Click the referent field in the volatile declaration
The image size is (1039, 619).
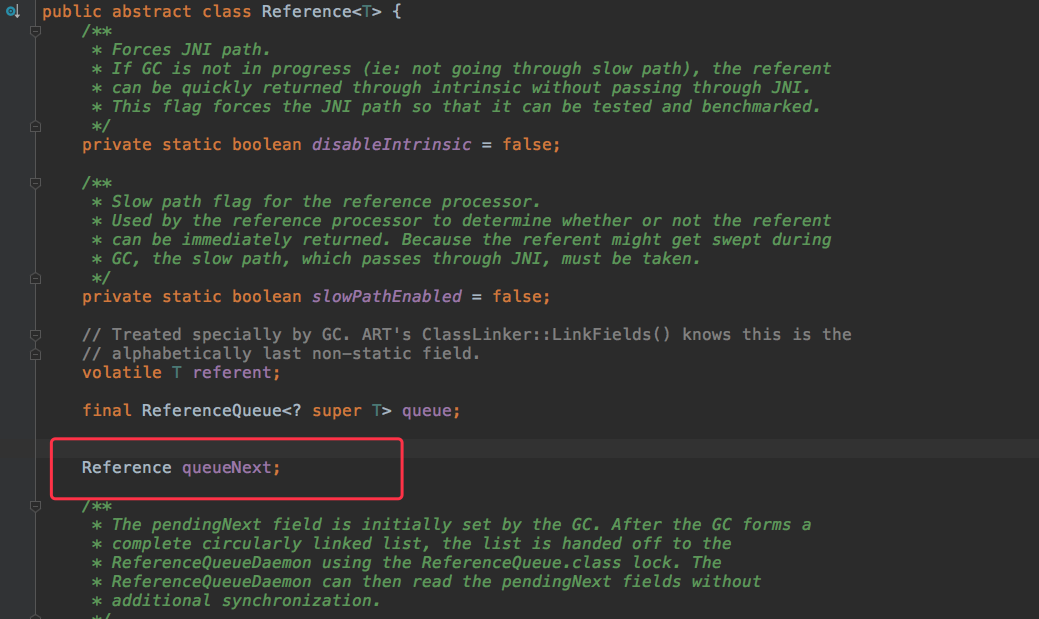[232, 372]
